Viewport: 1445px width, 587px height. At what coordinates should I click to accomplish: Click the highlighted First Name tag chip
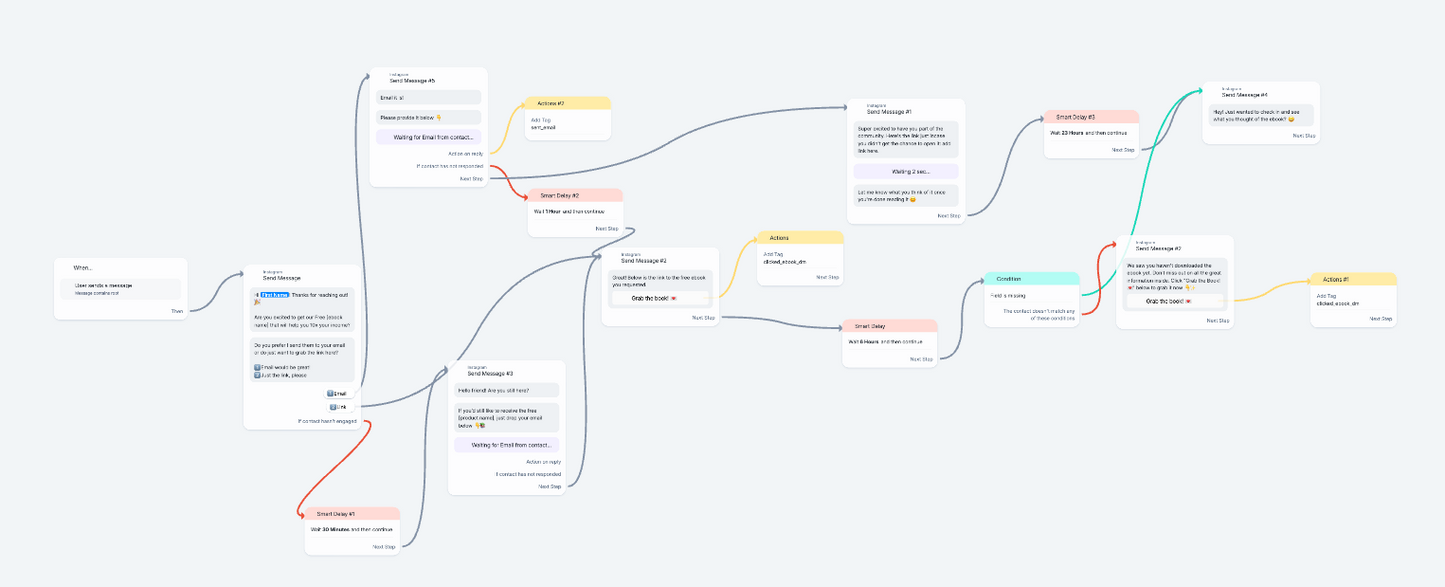pos(275,295)
